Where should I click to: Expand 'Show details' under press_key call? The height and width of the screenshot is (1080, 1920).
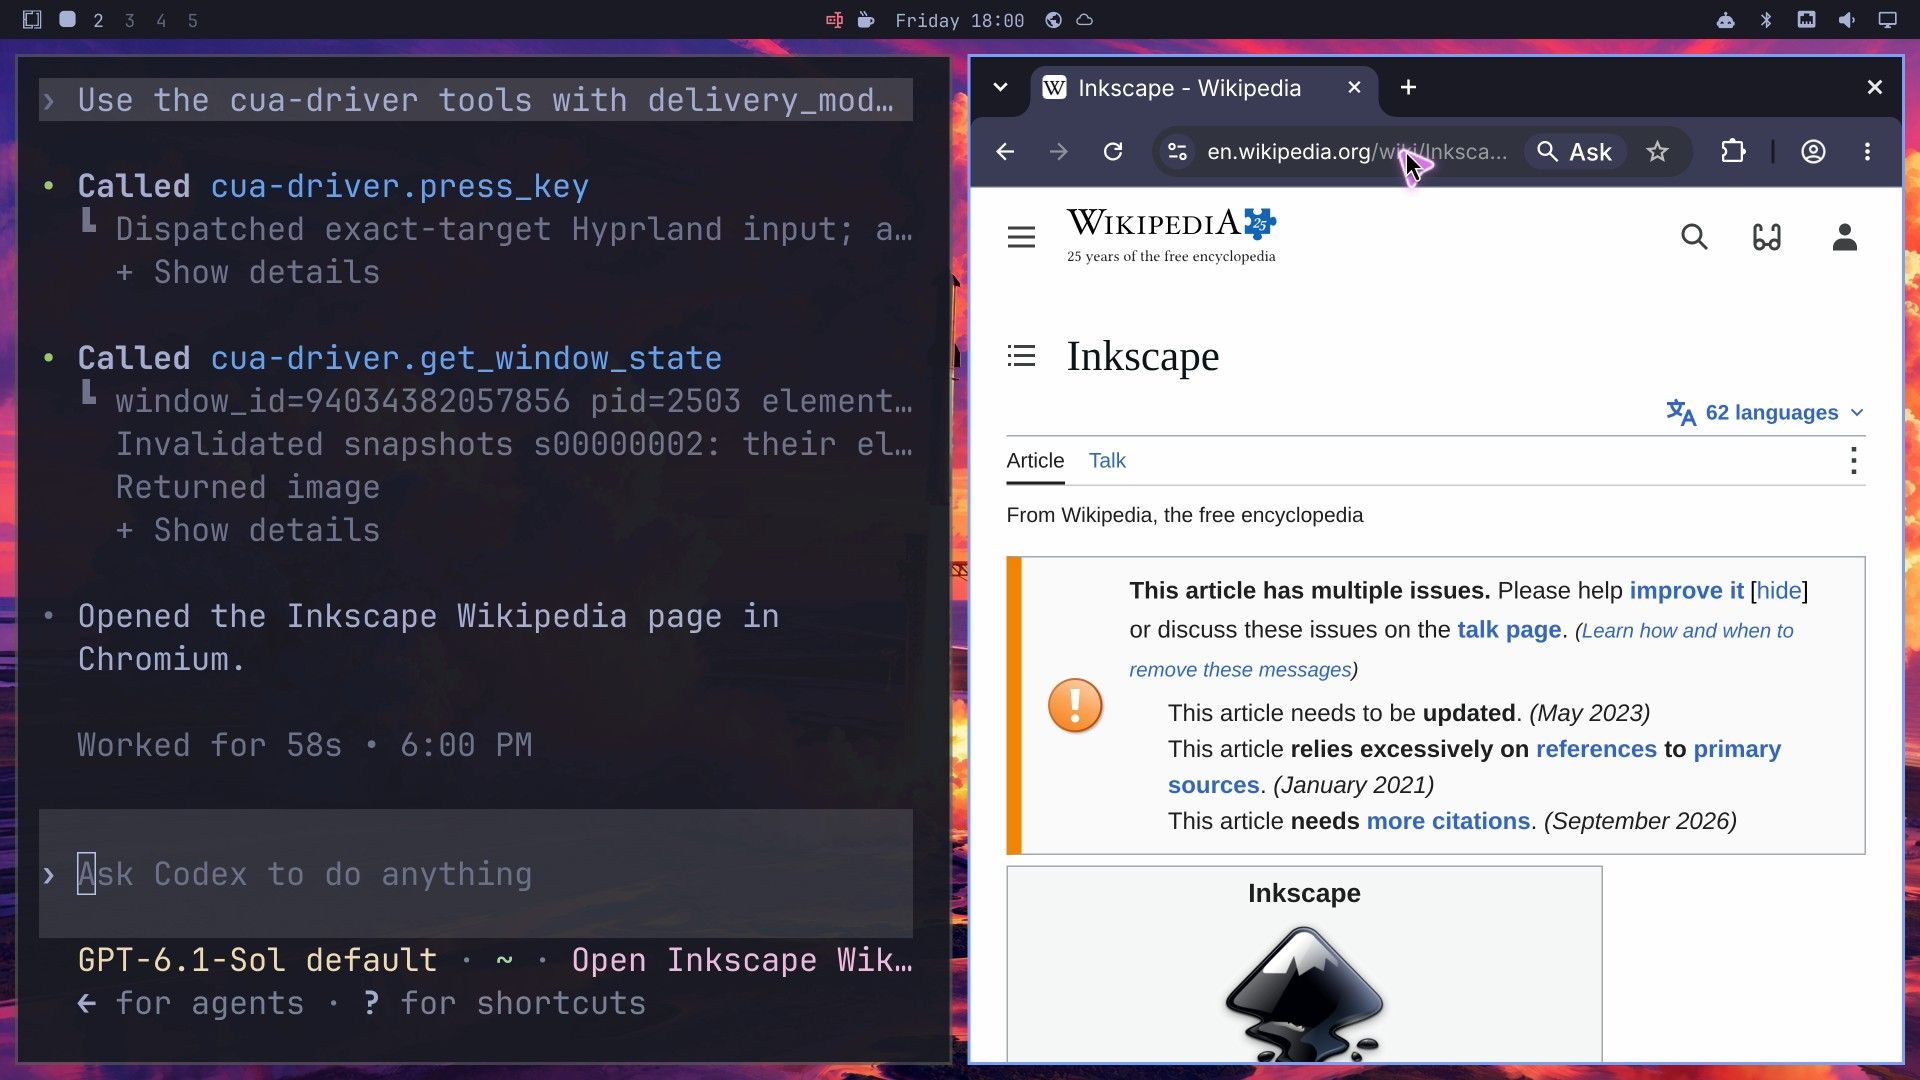248,273
